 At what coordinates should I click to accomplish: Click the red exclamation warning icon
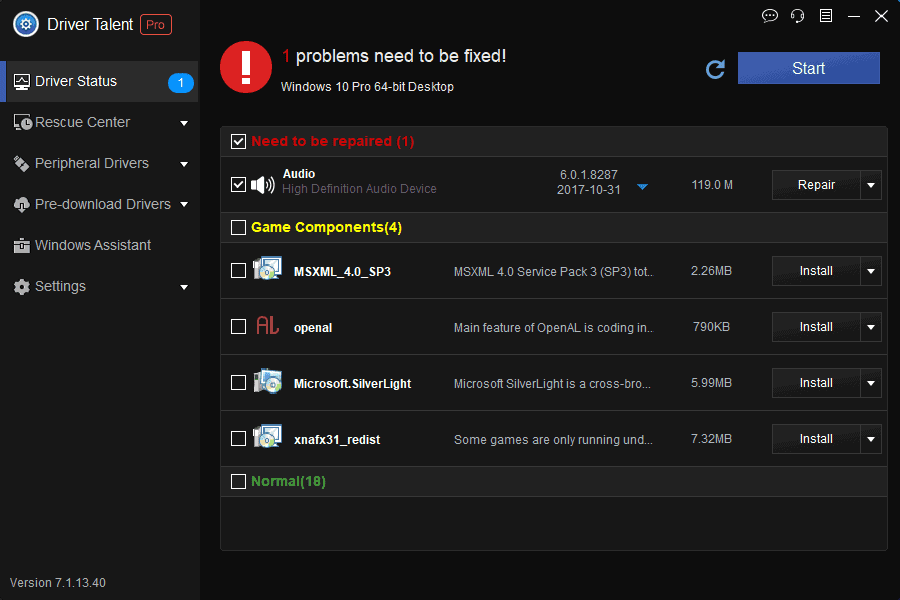click(x=245, y=67)
